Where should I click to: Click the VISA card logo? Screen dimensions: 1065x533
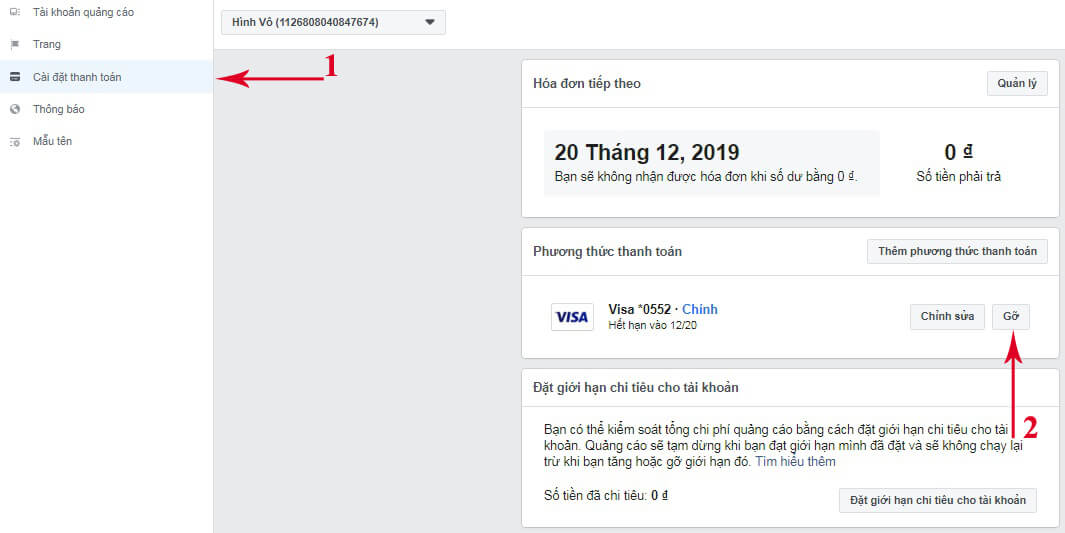[x=572, y=317]
